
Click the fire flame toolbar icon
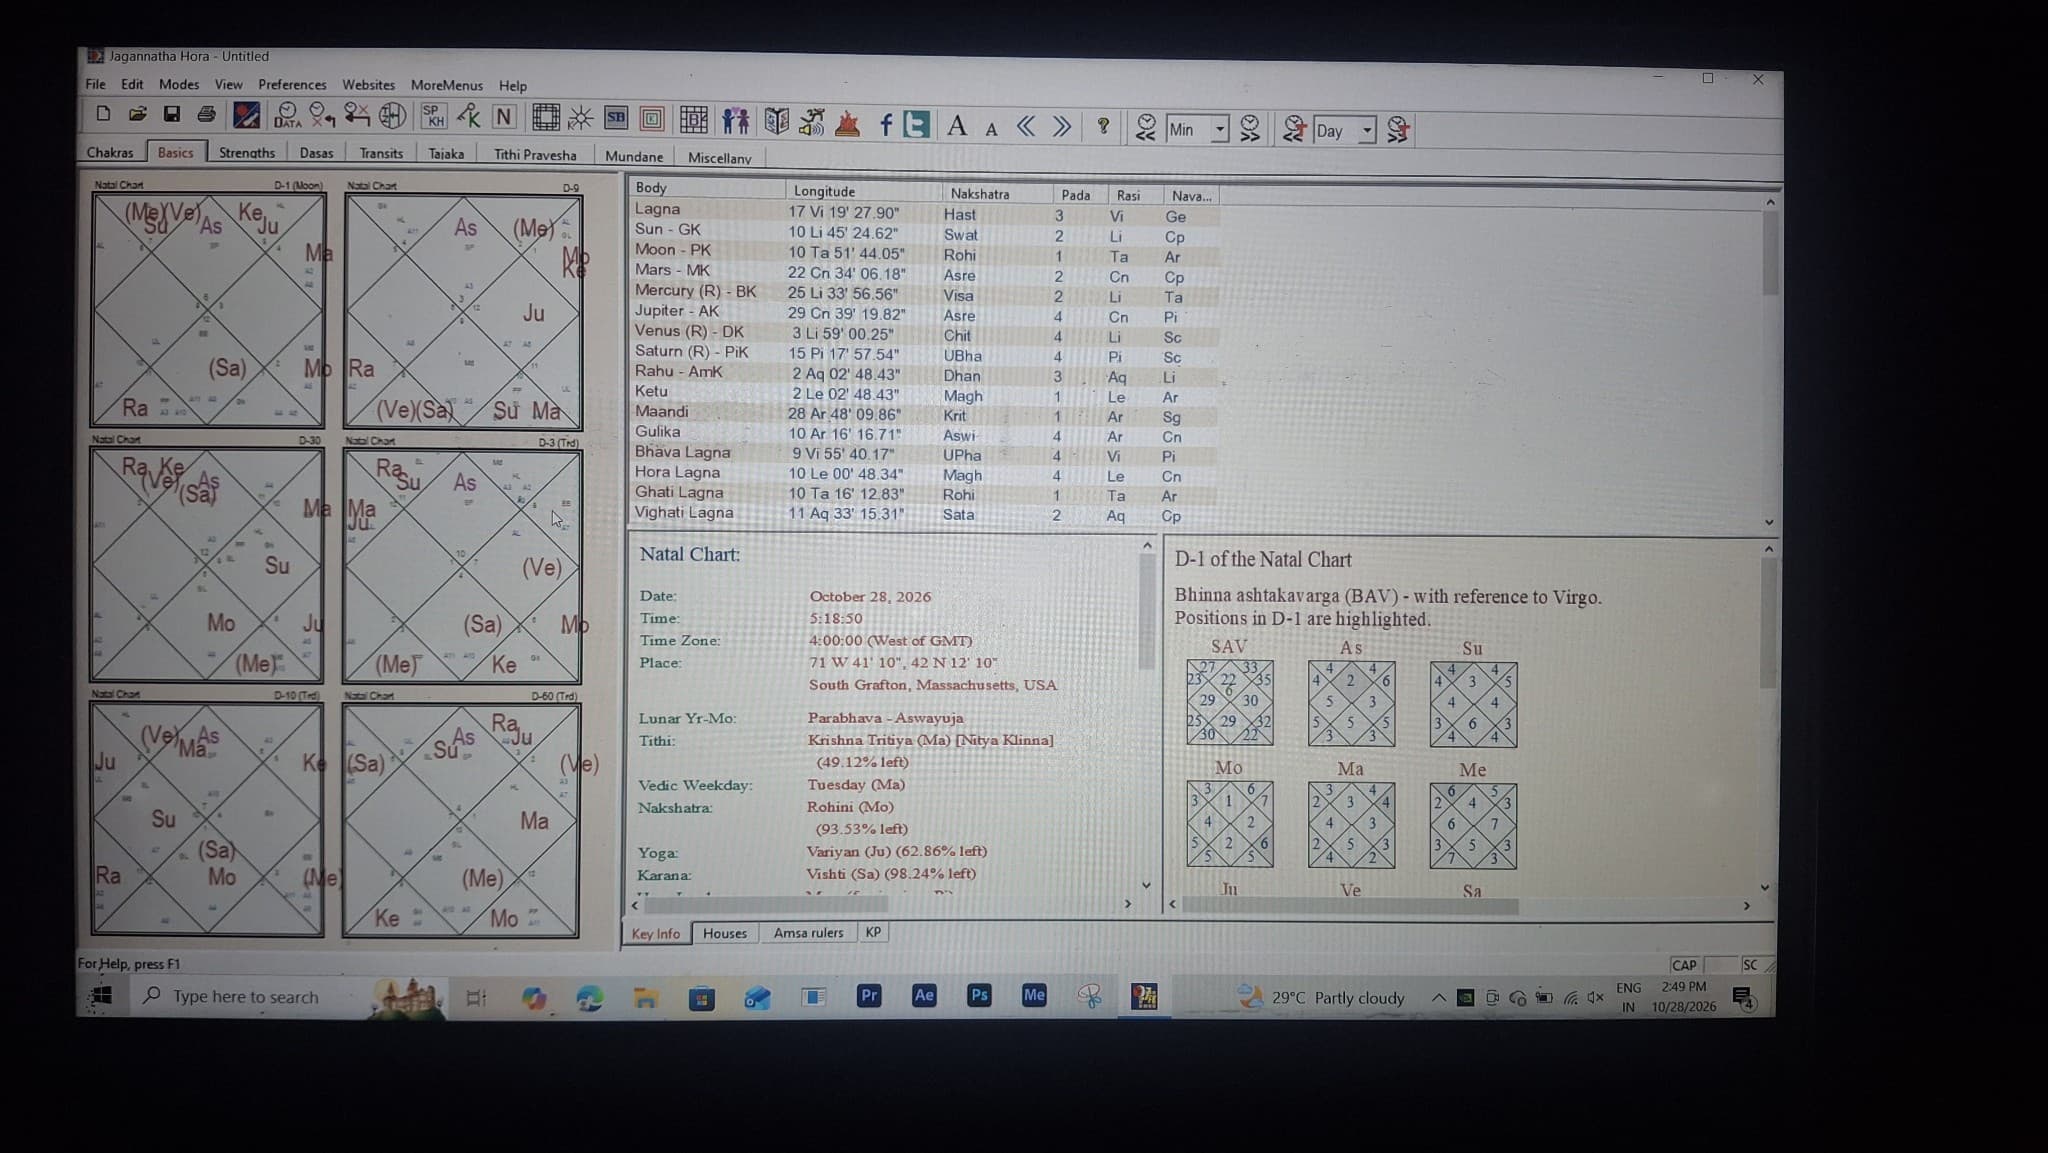point(847,123)
